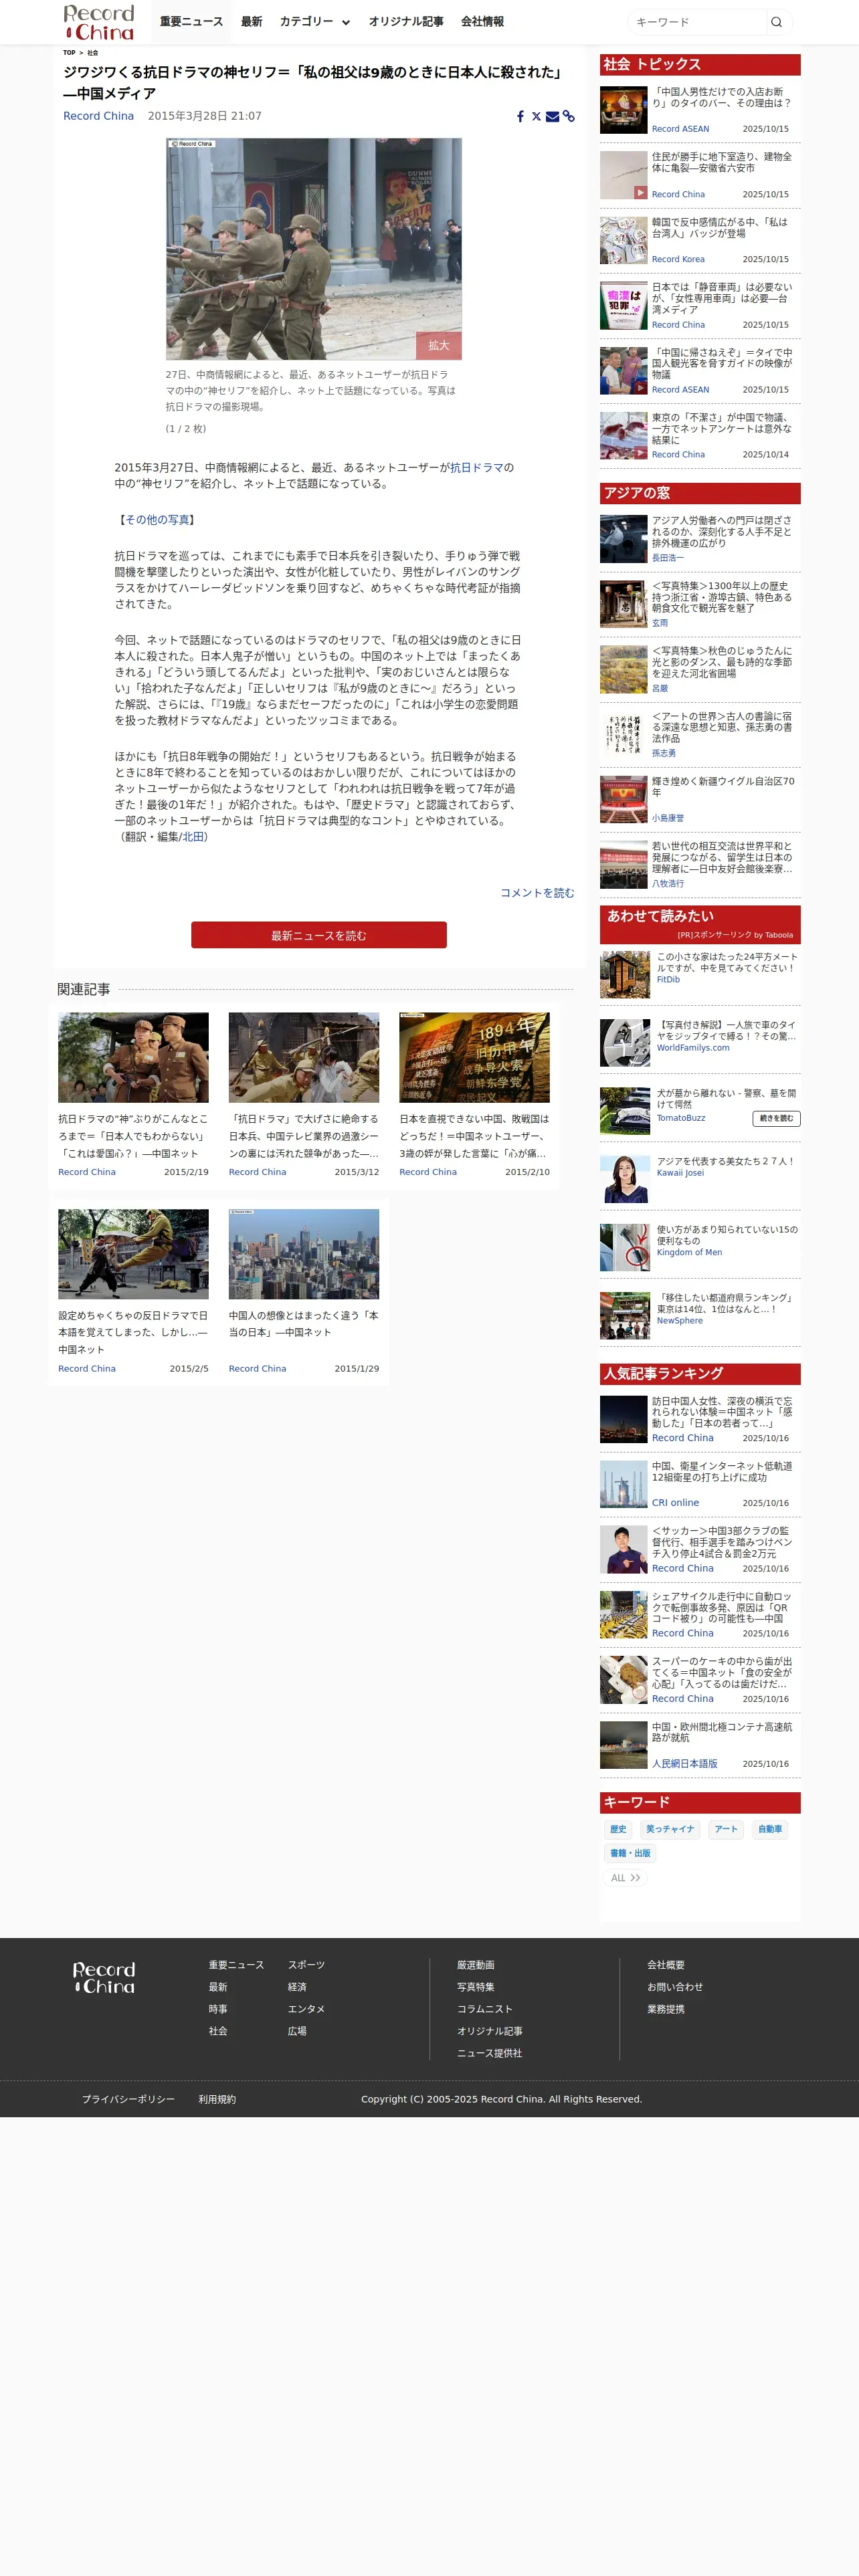
Task: Open related article 中国人の想像とはまったく違う
Action: coord(304,1324)
